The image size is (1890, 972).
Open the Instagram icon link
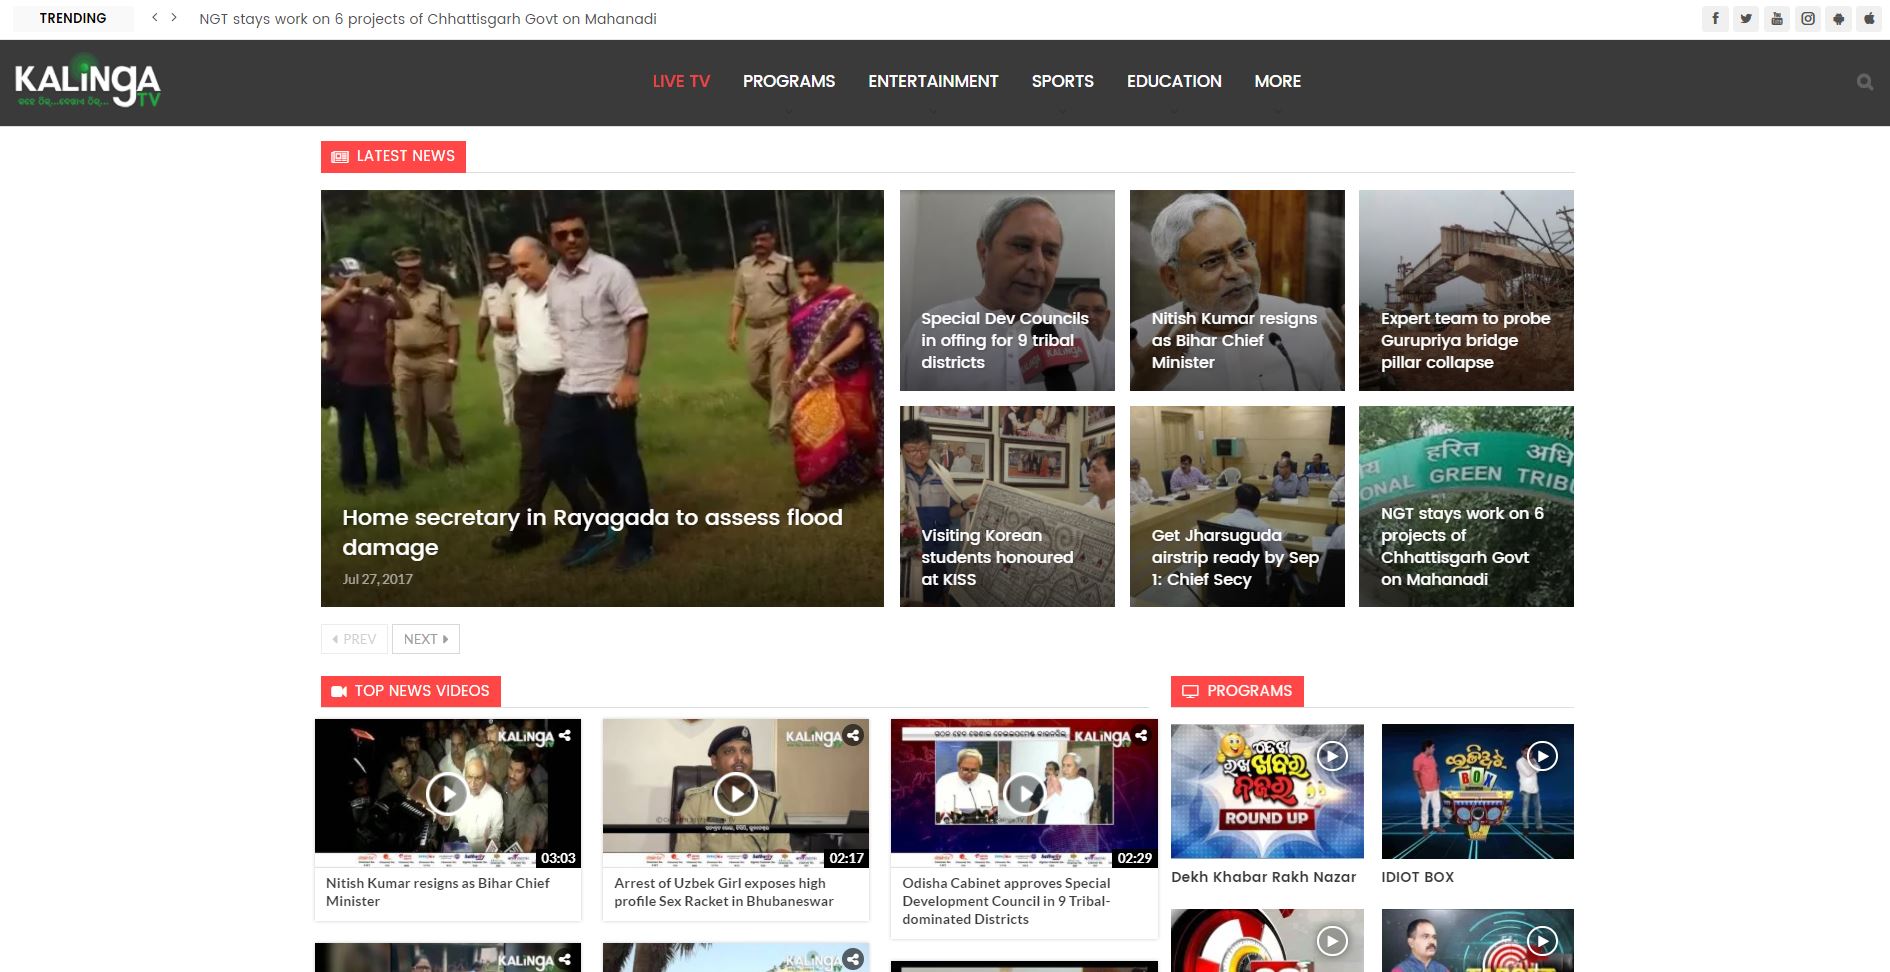coord(1808,18)
